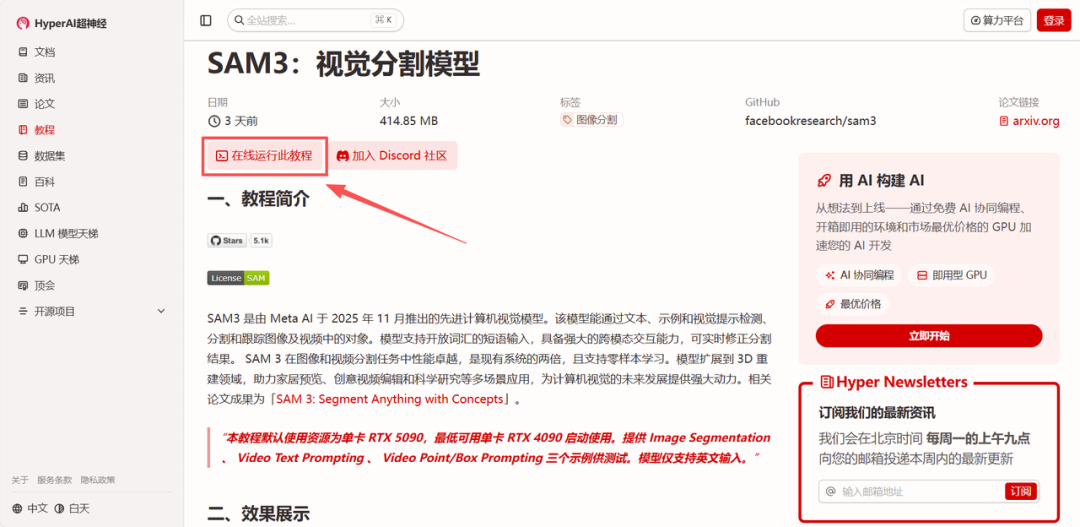
Task: Toggle the sidebar panel icon
Action: pos(206,21)
